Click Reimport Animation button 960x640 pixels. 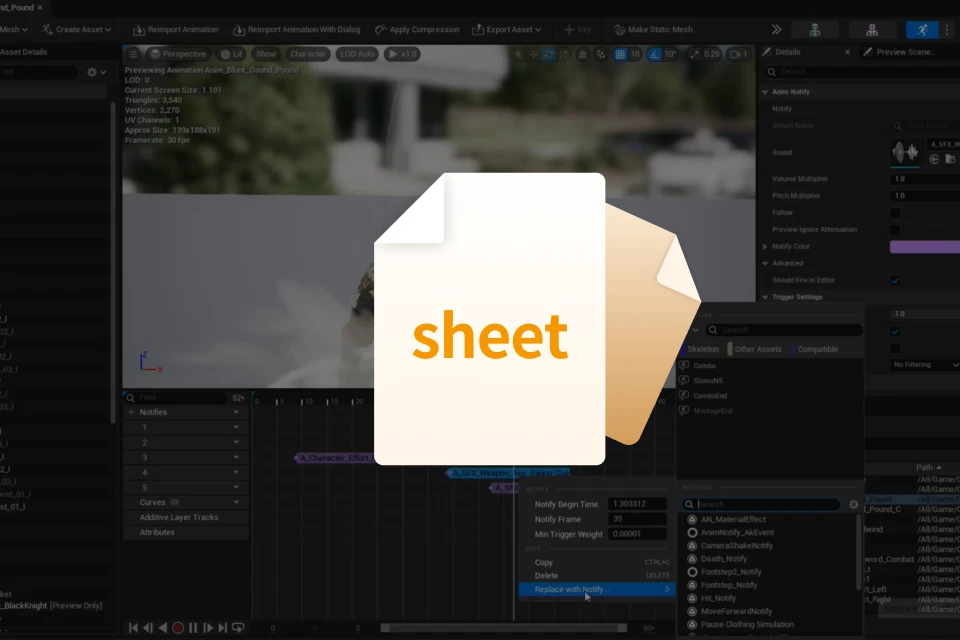pyautogui.click(x=175, y=29)
